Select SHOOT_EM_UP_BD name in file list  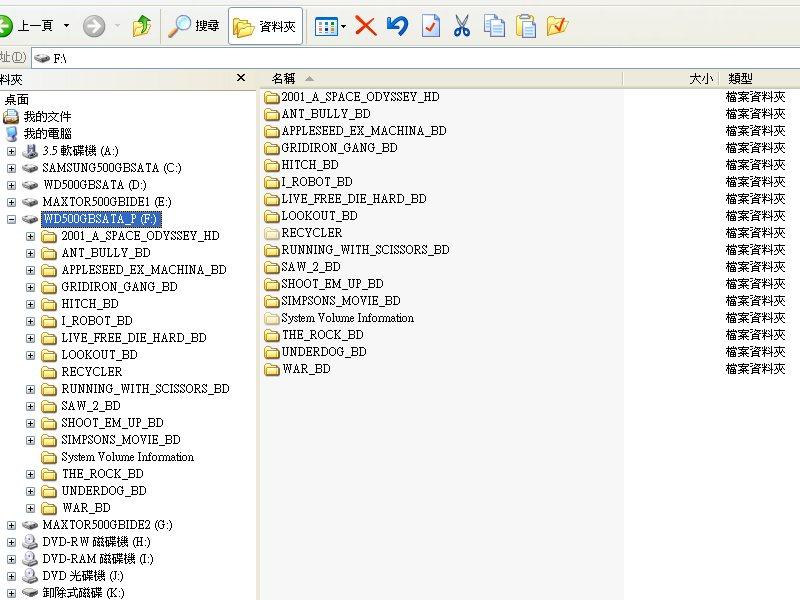pos(332,284)
